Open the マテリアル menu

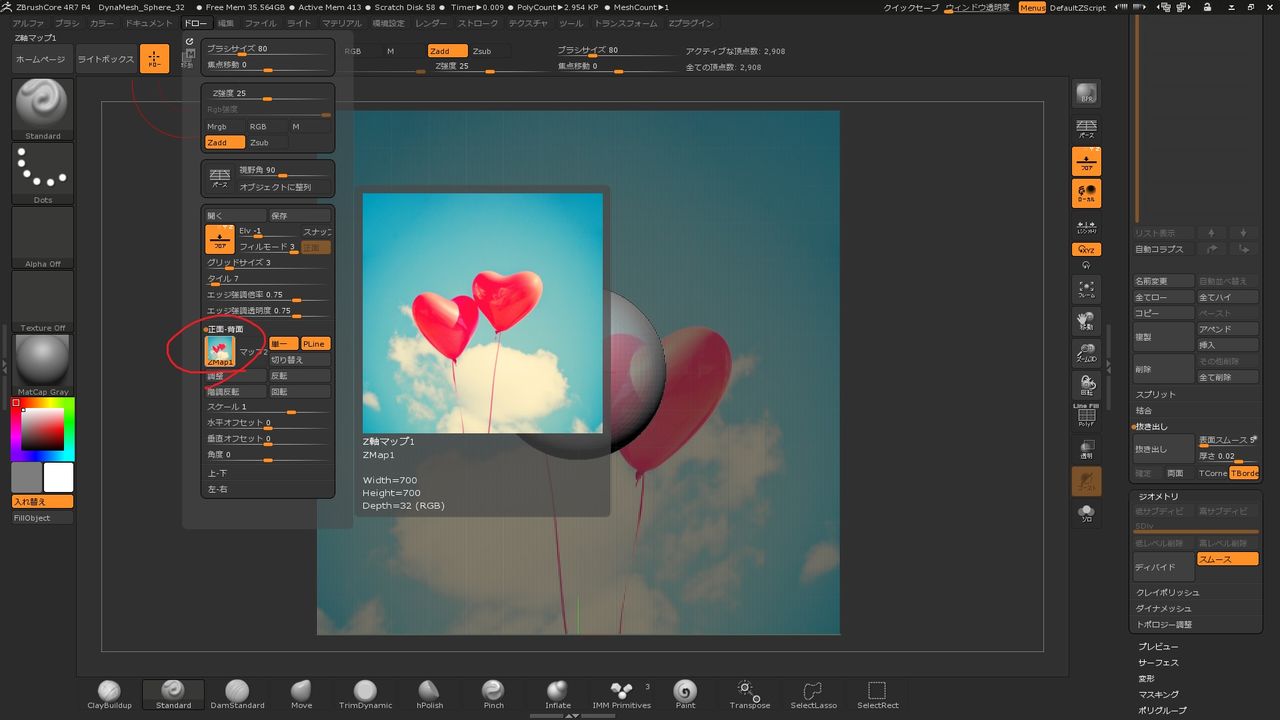coord(342,23)
